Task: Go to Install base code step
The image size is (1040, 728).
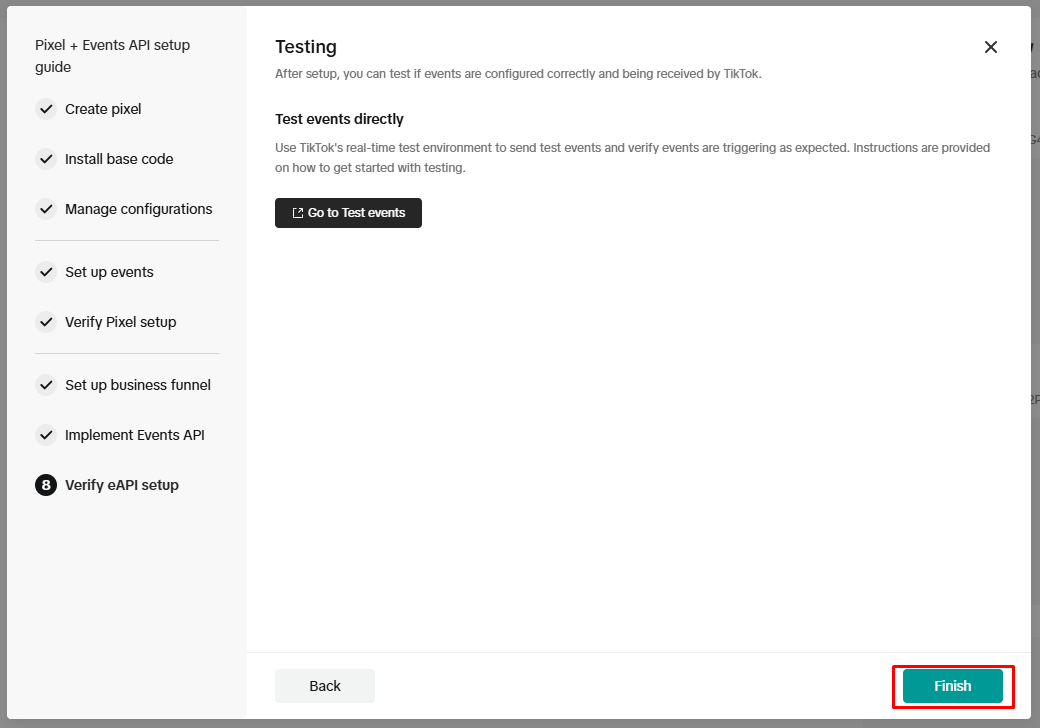Action: click(x=119, y=159)
